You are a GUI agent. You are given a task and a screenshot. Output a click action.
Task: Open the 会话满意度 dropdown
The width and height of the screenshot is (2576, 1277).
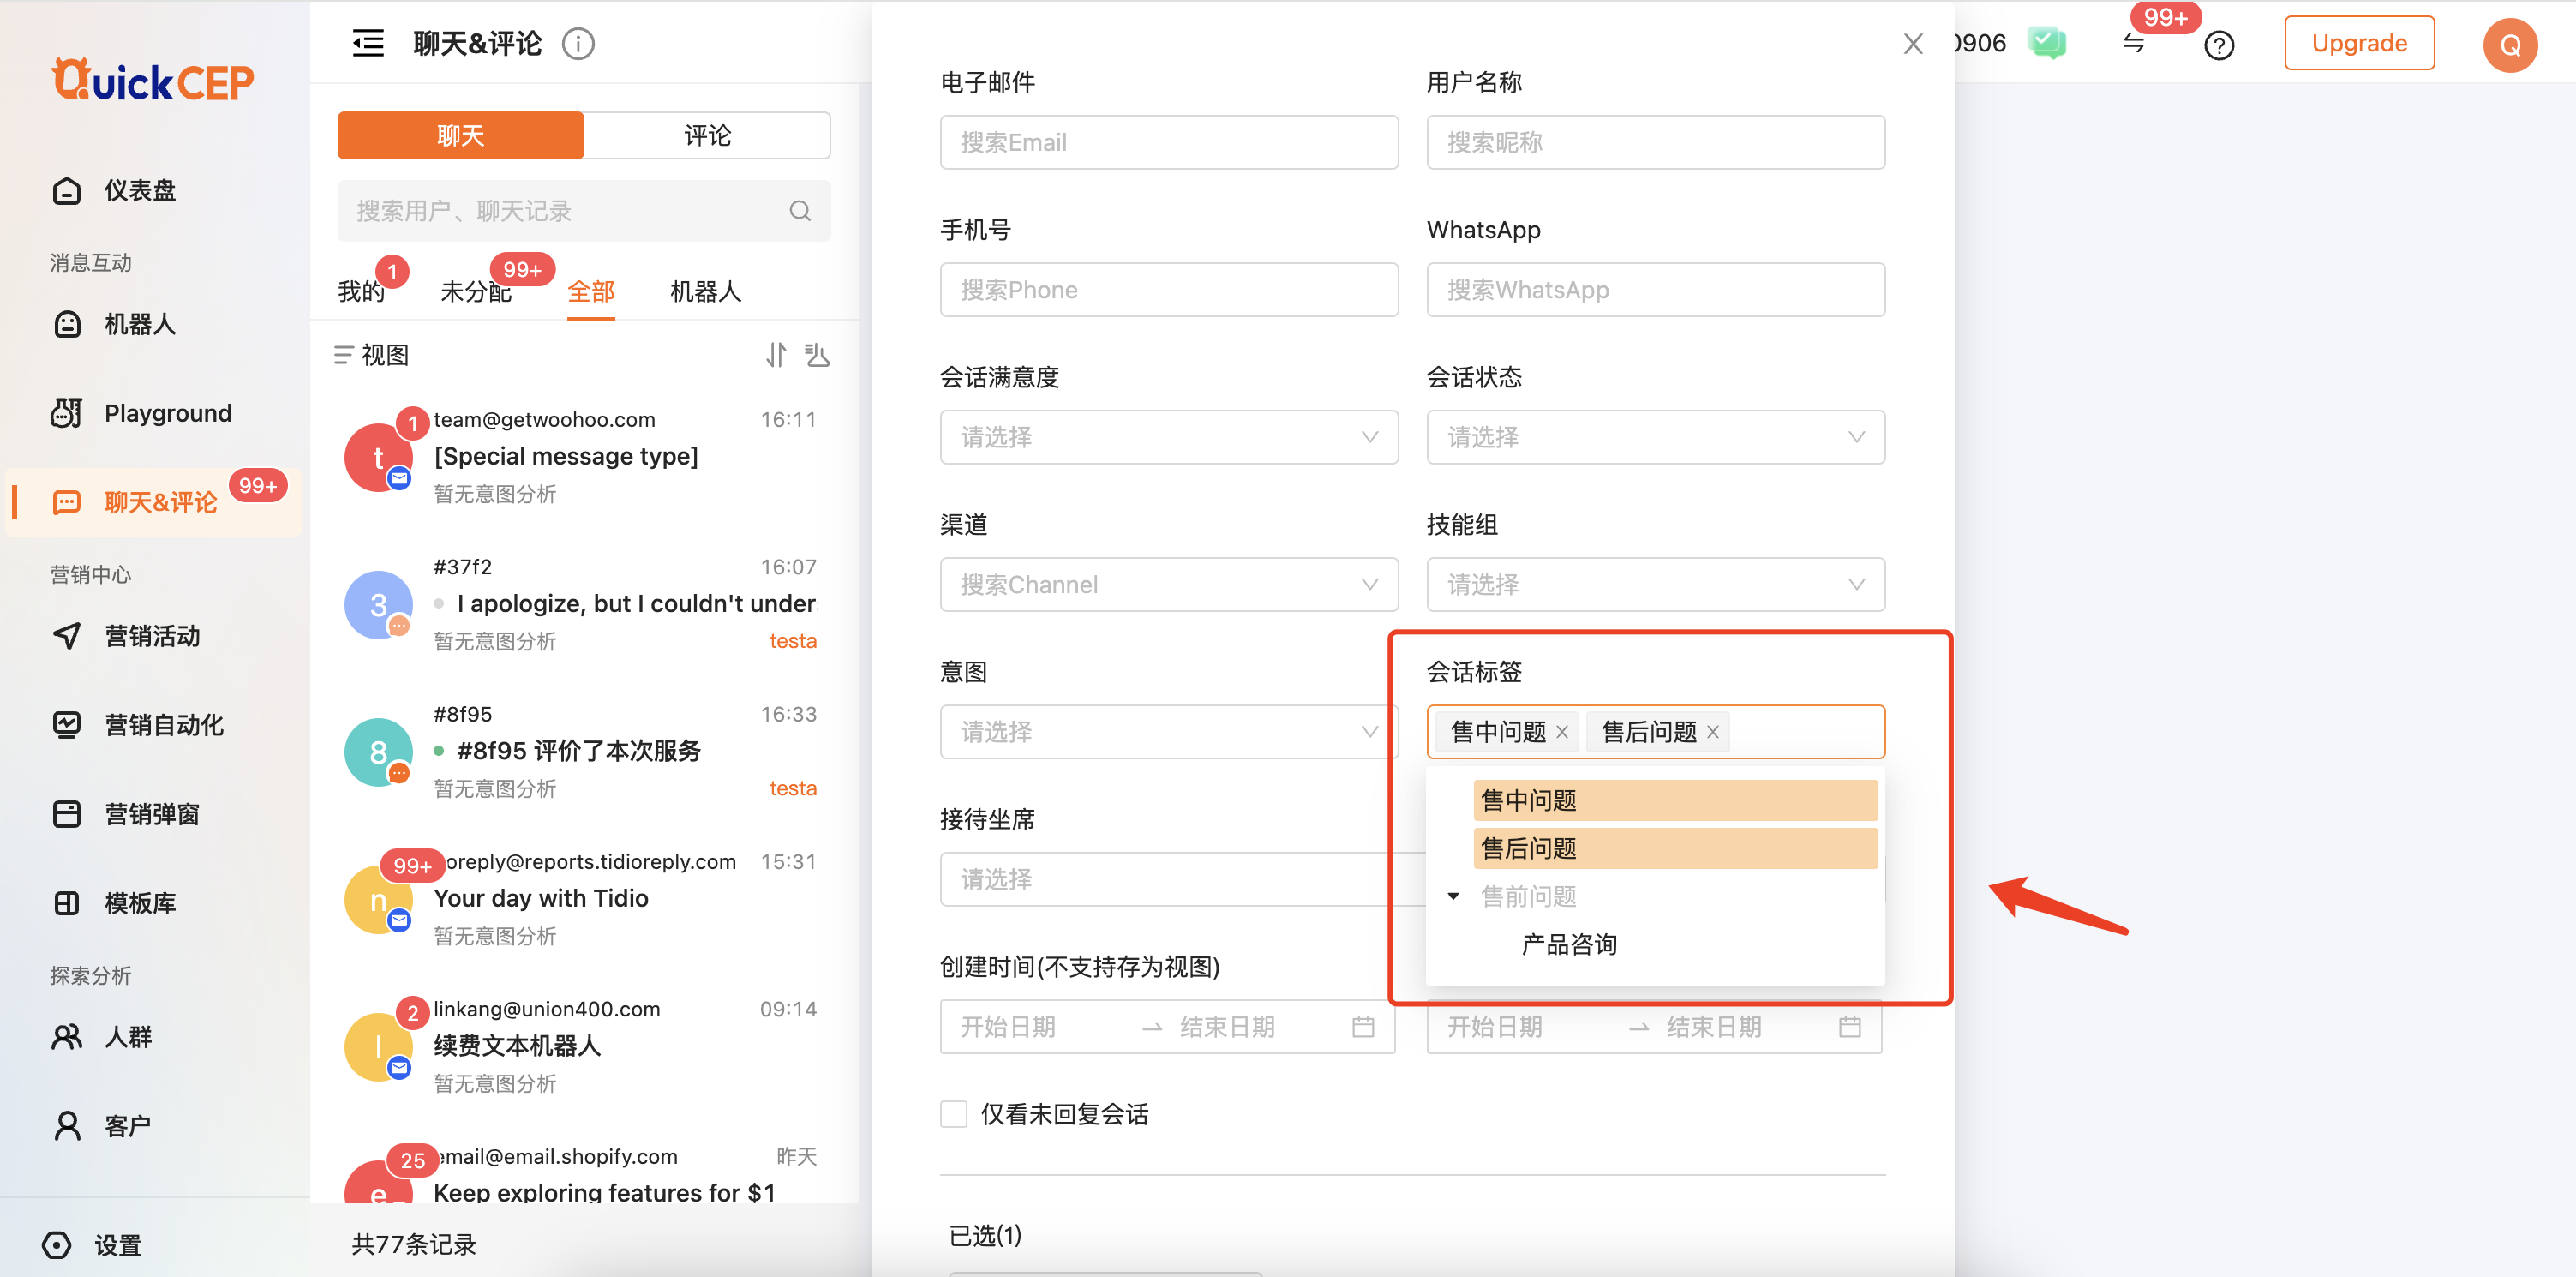point(1168,437)
